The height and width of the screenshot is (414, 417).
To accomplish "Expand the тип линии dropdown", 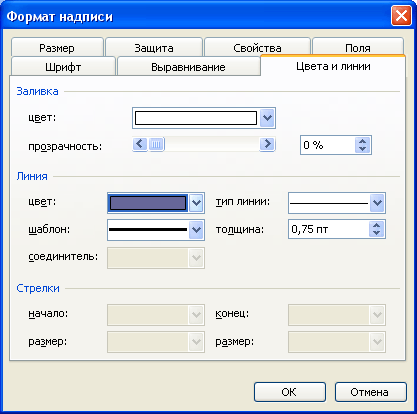I will pos(377,203).
